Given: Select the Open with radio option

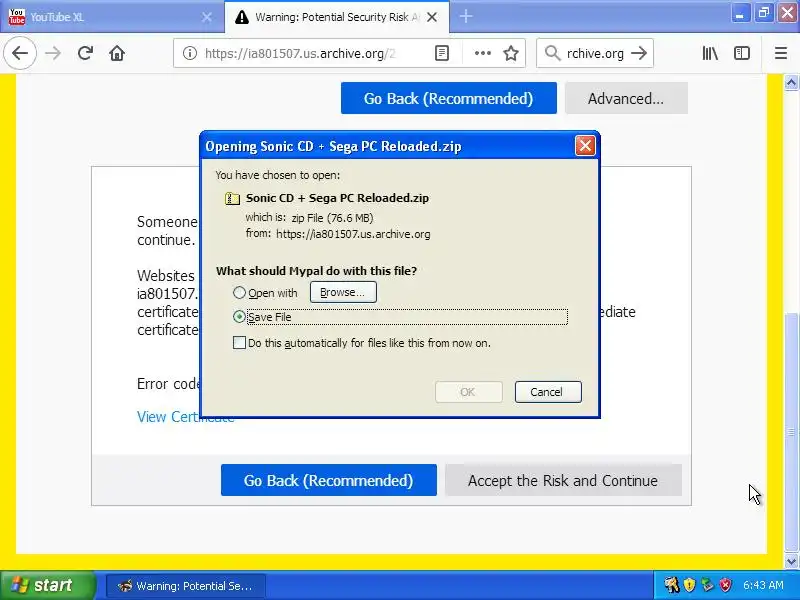Looking at the screenshot, I should coord(239,293).
